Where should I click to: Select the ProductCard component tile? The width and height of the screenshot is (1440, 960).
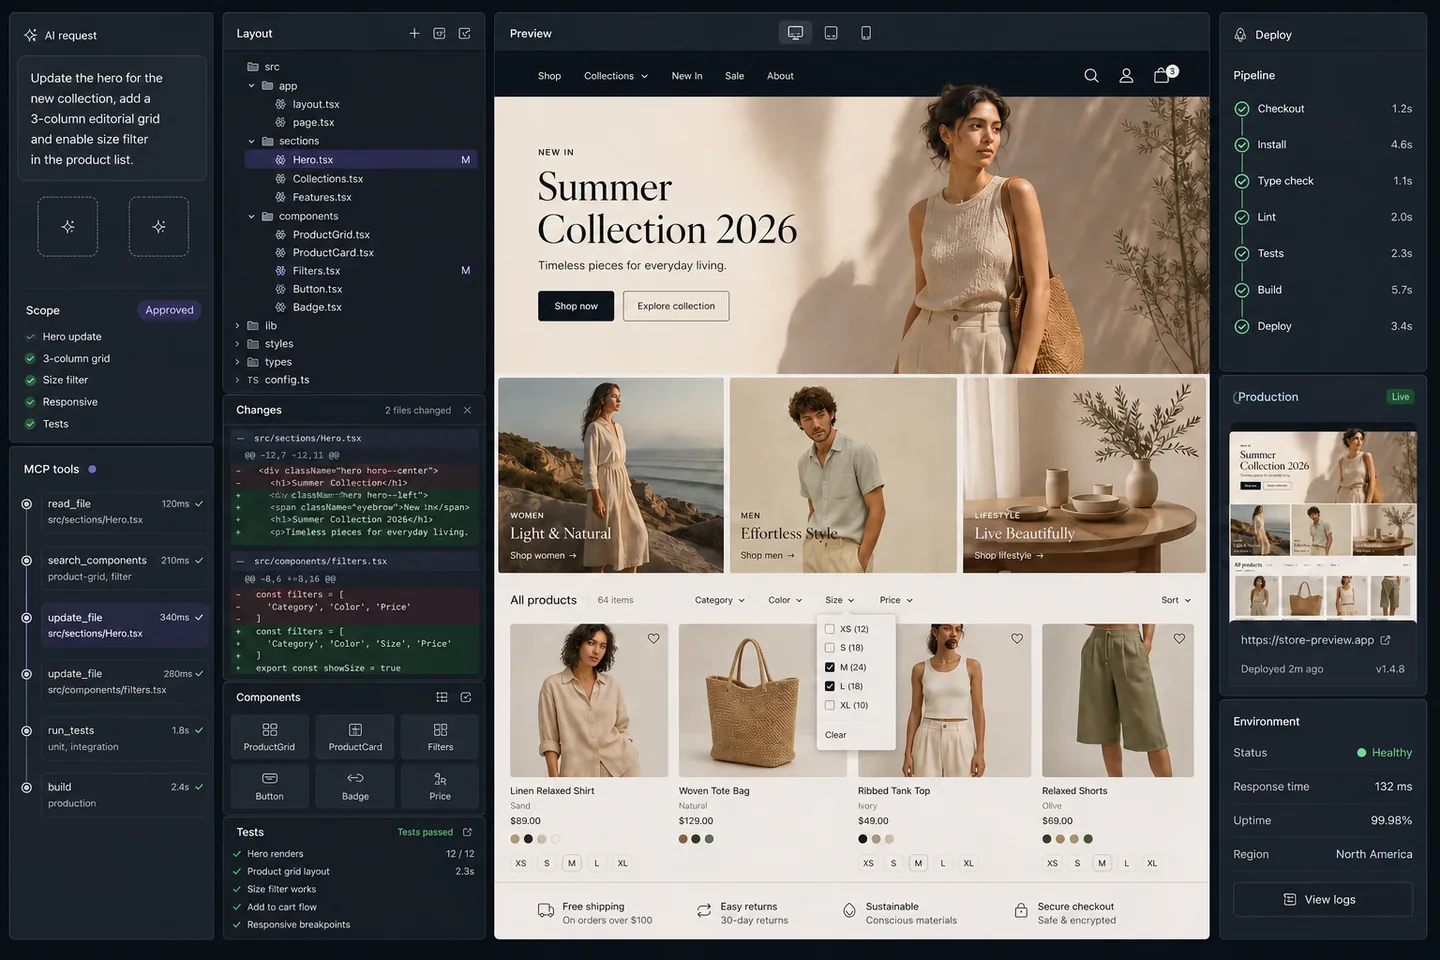tap(355, 736)
